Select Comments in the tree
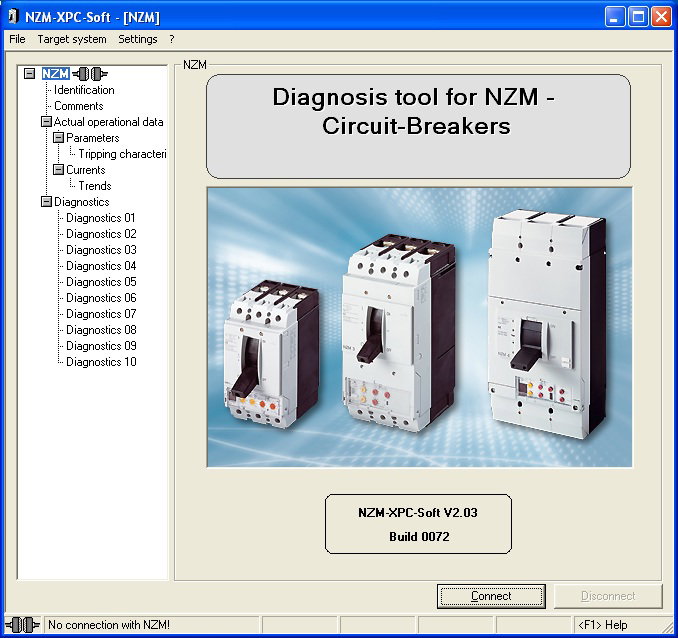Viewport: 678px width, 638px height. pos(79,106)
